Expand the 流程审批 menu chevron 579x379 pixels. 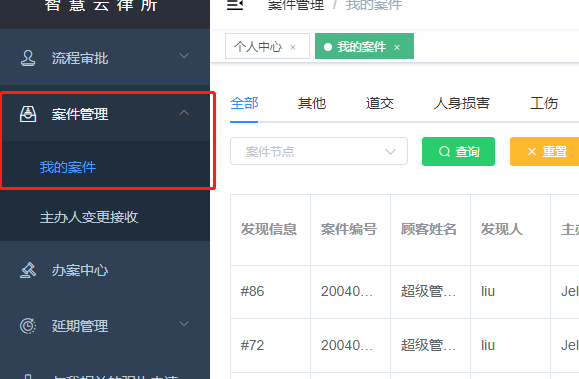click(x=184, y=56)
